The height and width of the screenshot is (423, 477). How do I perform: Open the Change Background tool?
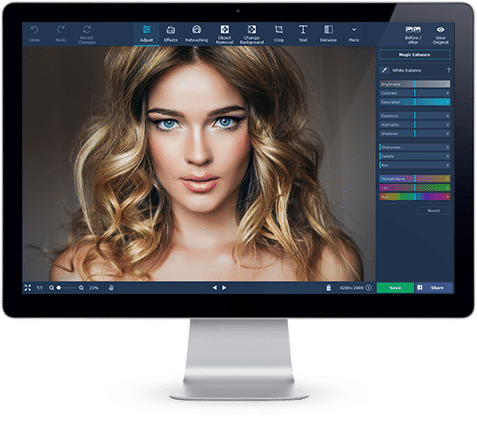tap(252, 34)
